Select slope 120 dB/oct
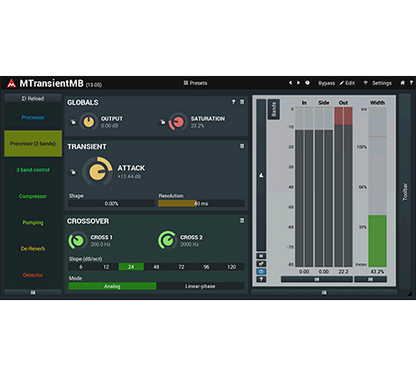416x376 pixels. (232, 267)
